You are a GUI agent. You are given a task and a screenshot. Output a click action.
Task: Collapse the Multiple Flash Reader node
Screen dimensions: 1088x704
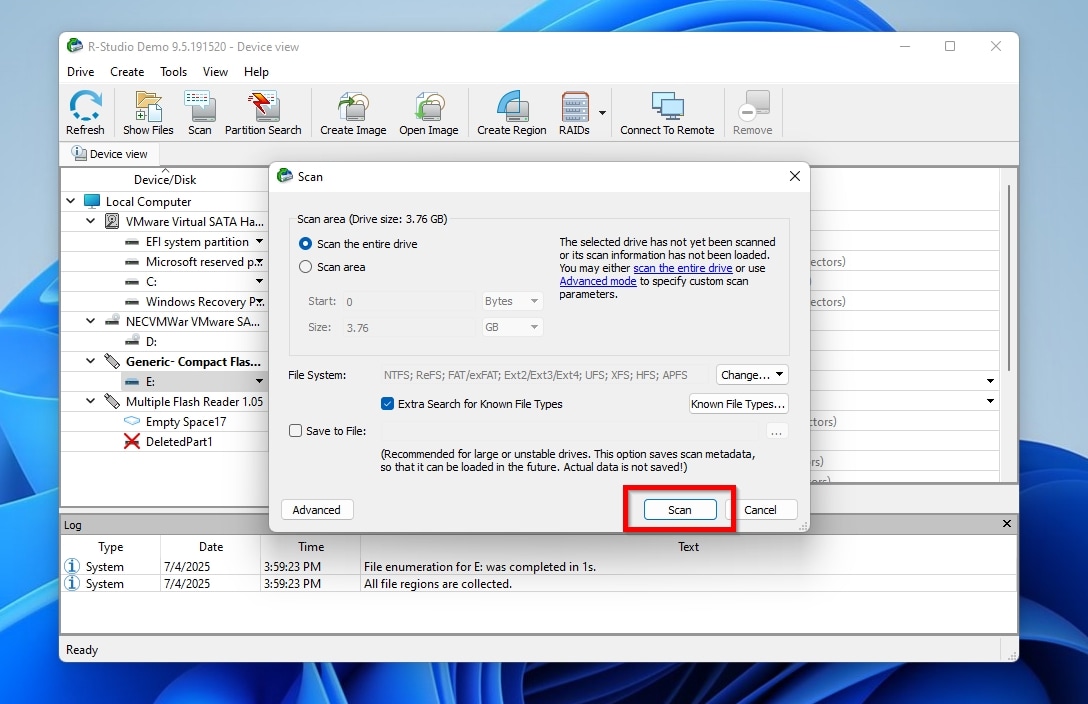click(x=91, y=402)
